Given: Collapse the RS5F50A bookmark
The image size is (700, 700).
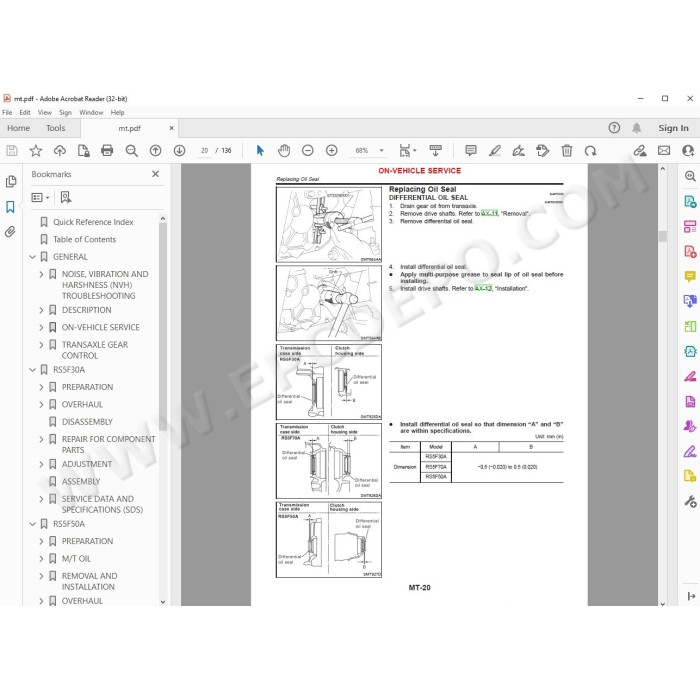Looking at the screenshot, I should coord(32,524).
